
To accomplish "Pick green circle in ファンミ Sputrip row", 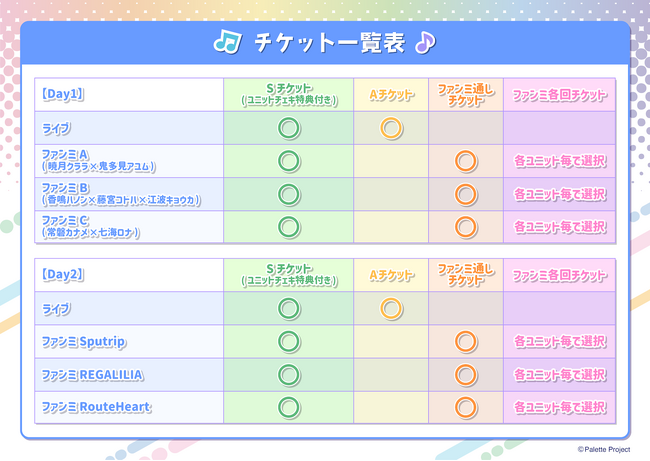I will tap(289, 341).
